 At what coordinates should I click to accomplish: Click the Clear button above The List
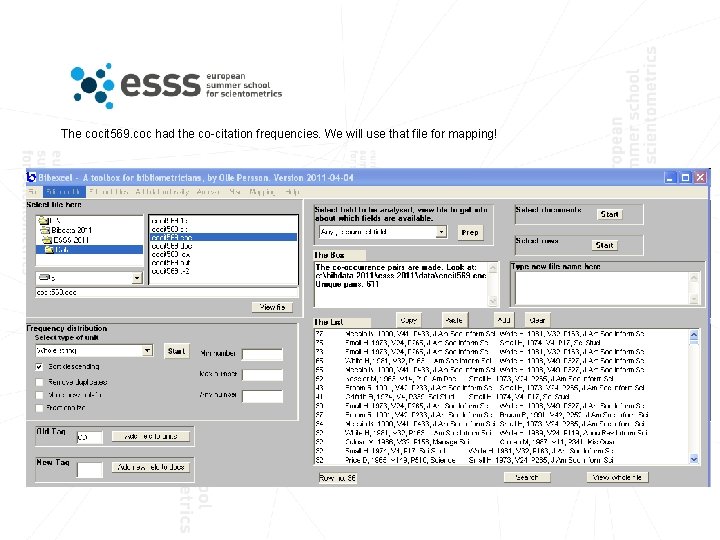(x=537, y=320)
